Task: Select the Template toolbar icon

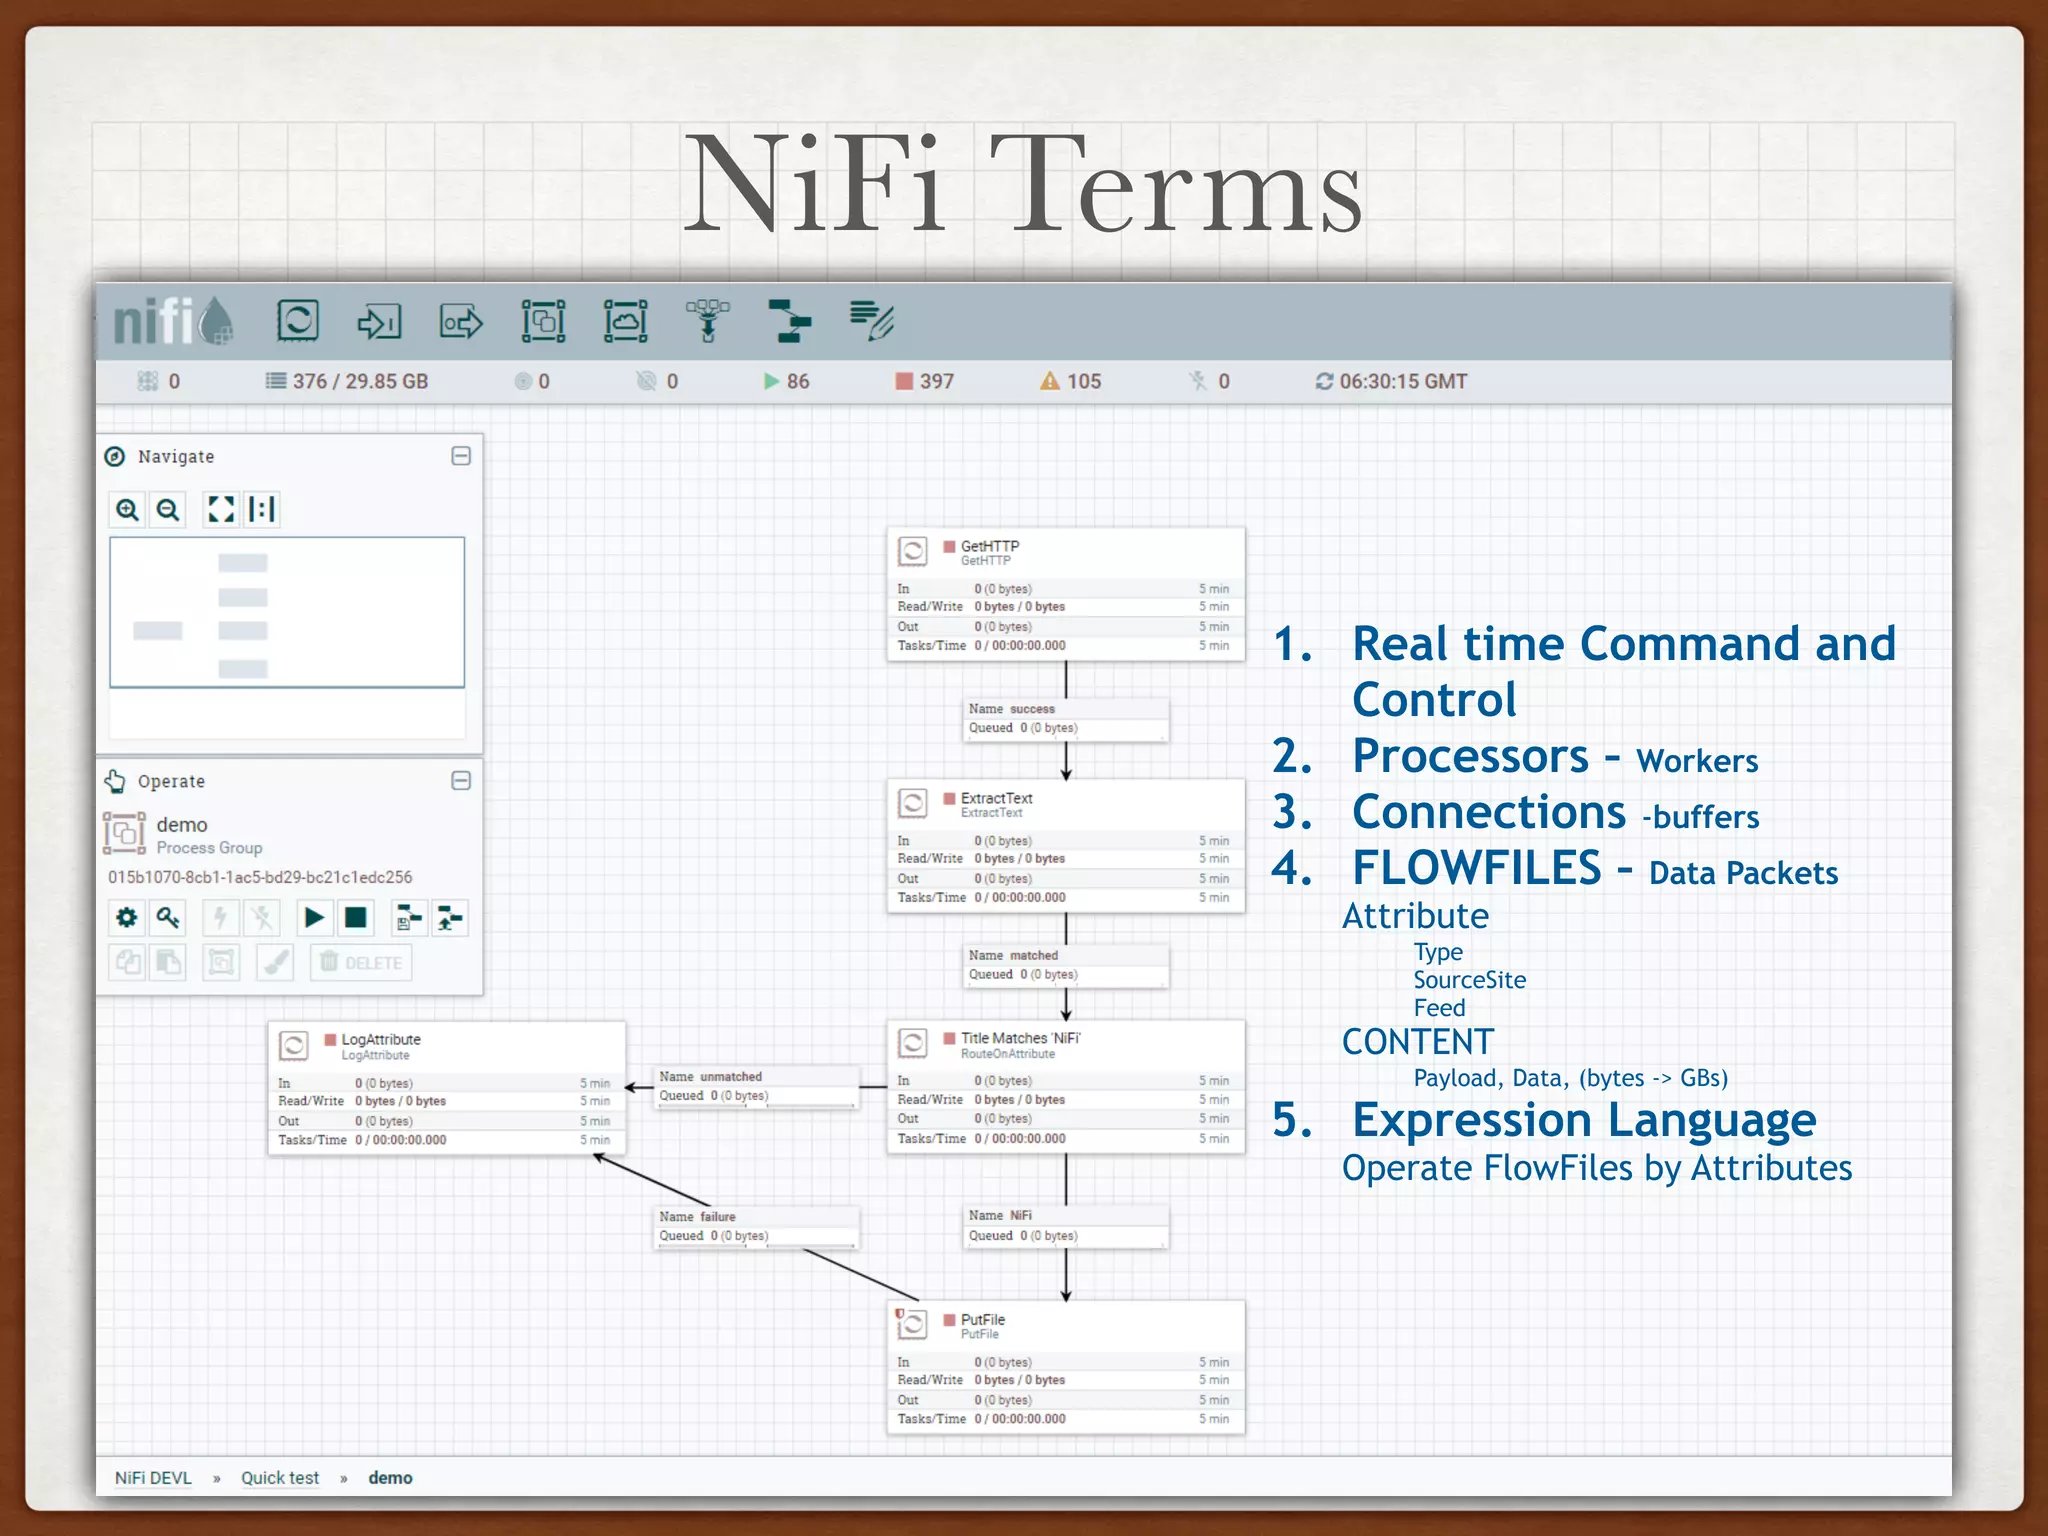Action: point(790,321)
